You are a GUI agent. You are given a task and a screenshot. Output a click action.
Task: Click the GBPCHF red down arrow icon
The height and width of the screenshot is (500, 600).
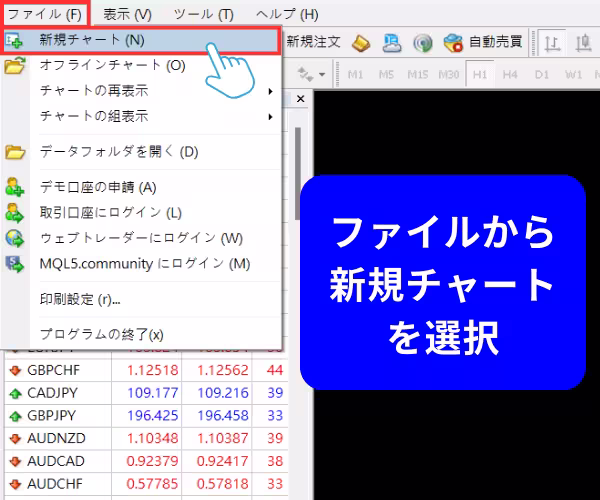coord(15,371)
